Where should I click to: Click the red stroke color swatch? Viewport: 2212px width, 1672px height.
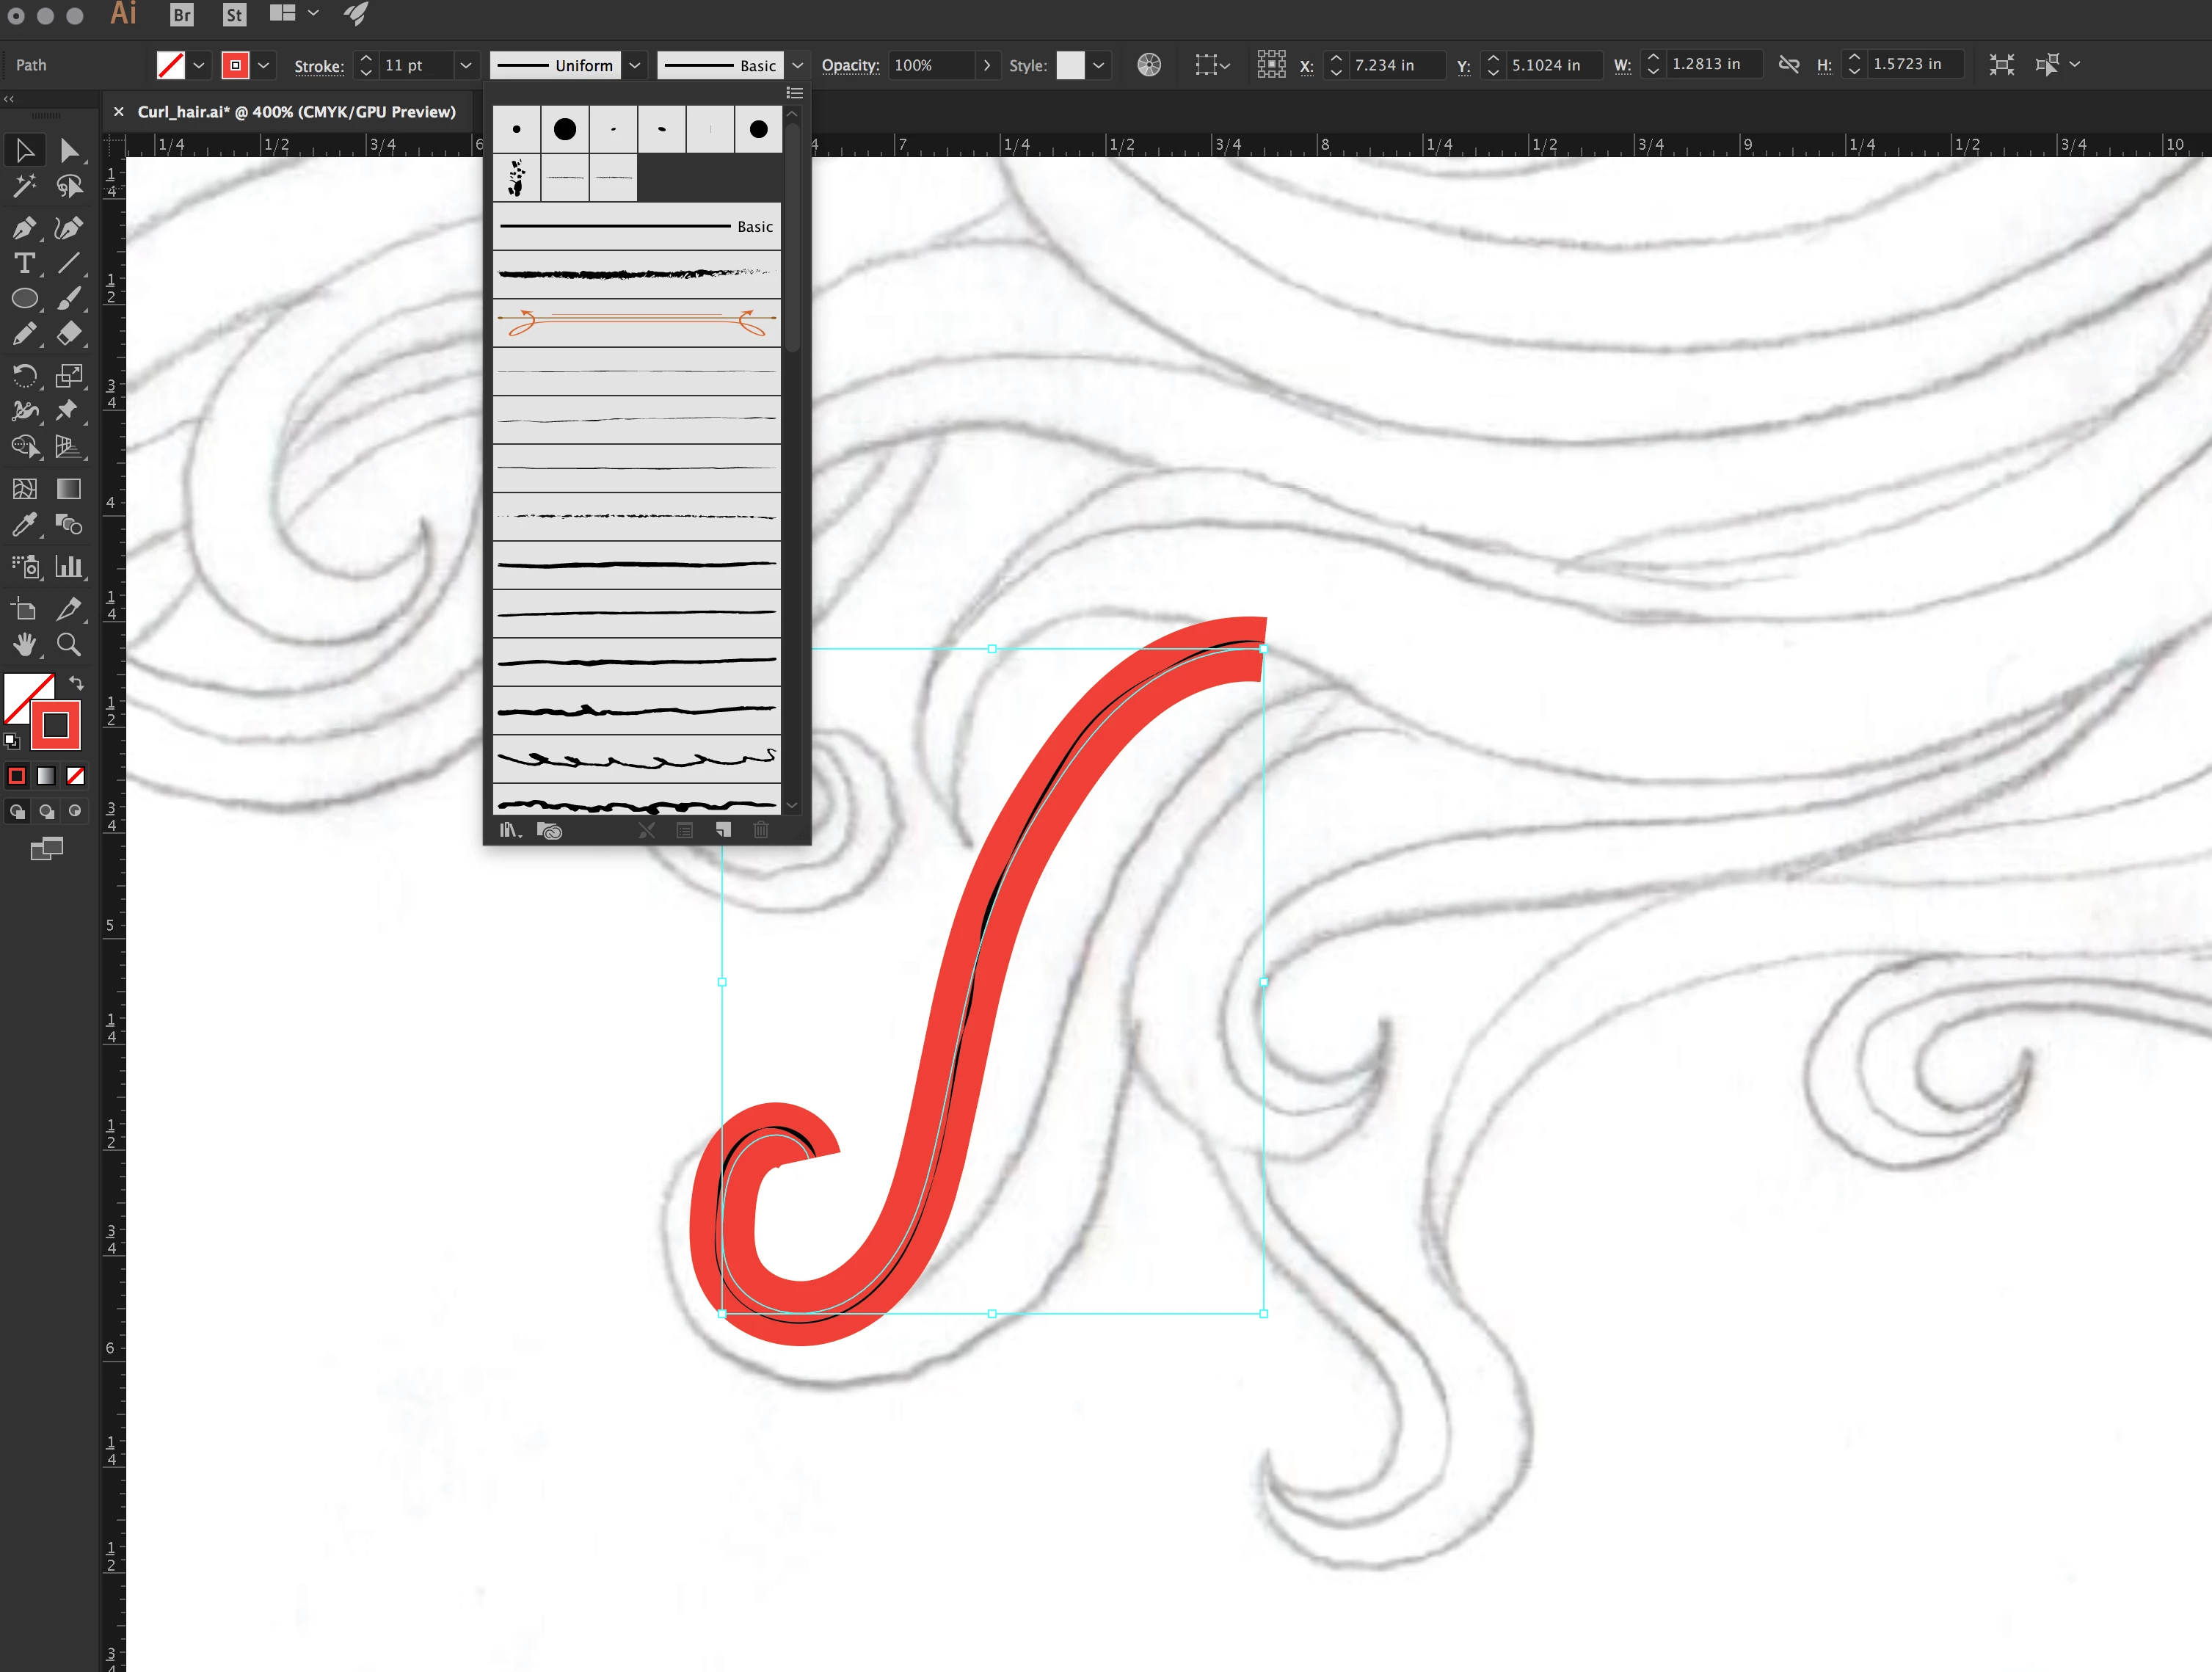(235, 65)
